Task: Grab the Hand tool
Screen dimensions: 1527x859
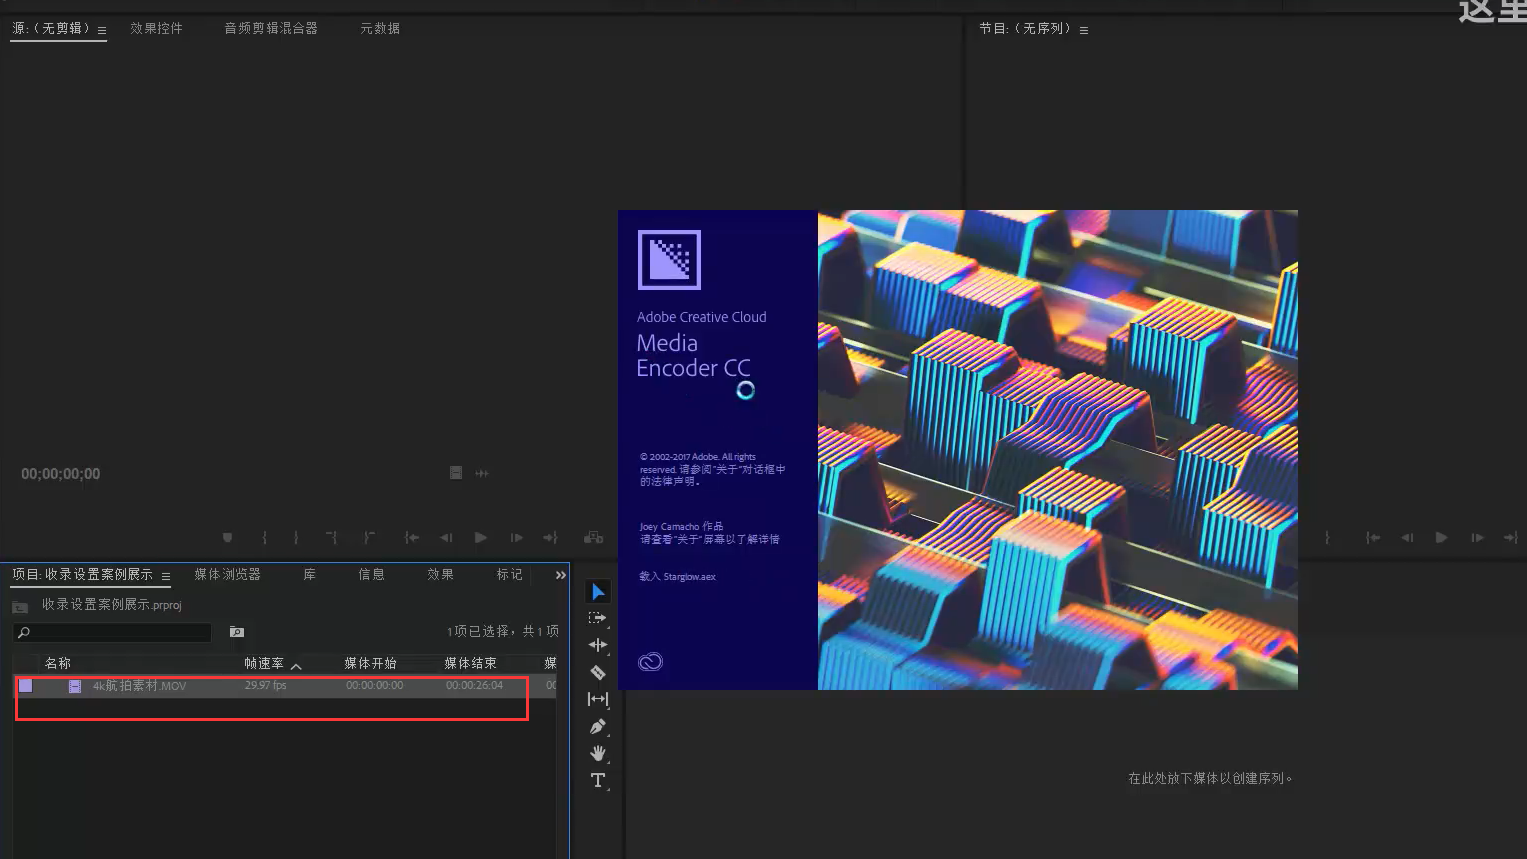Action: pos(597,753)
